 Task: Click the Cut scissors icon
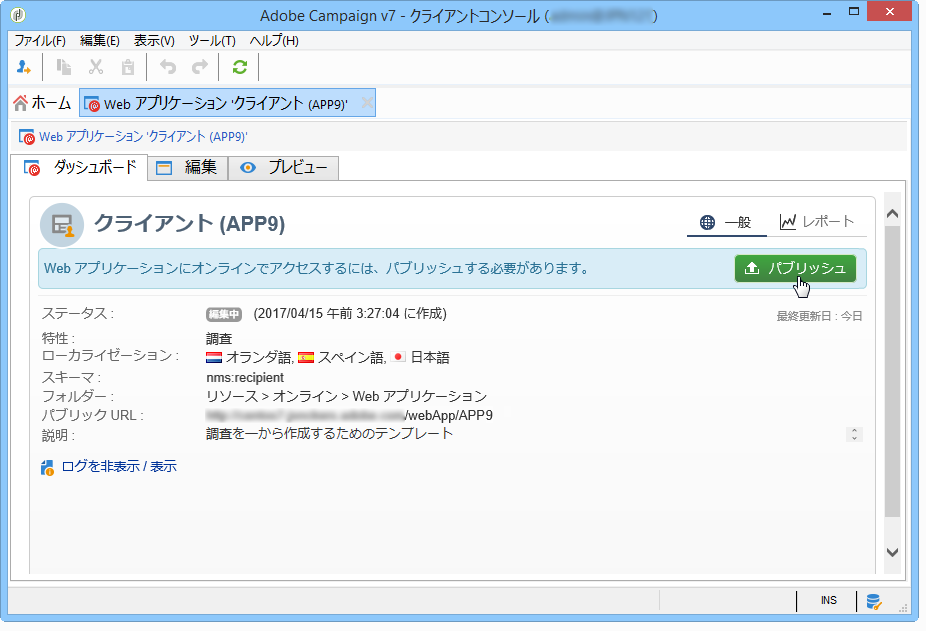(x=96, y=67)
